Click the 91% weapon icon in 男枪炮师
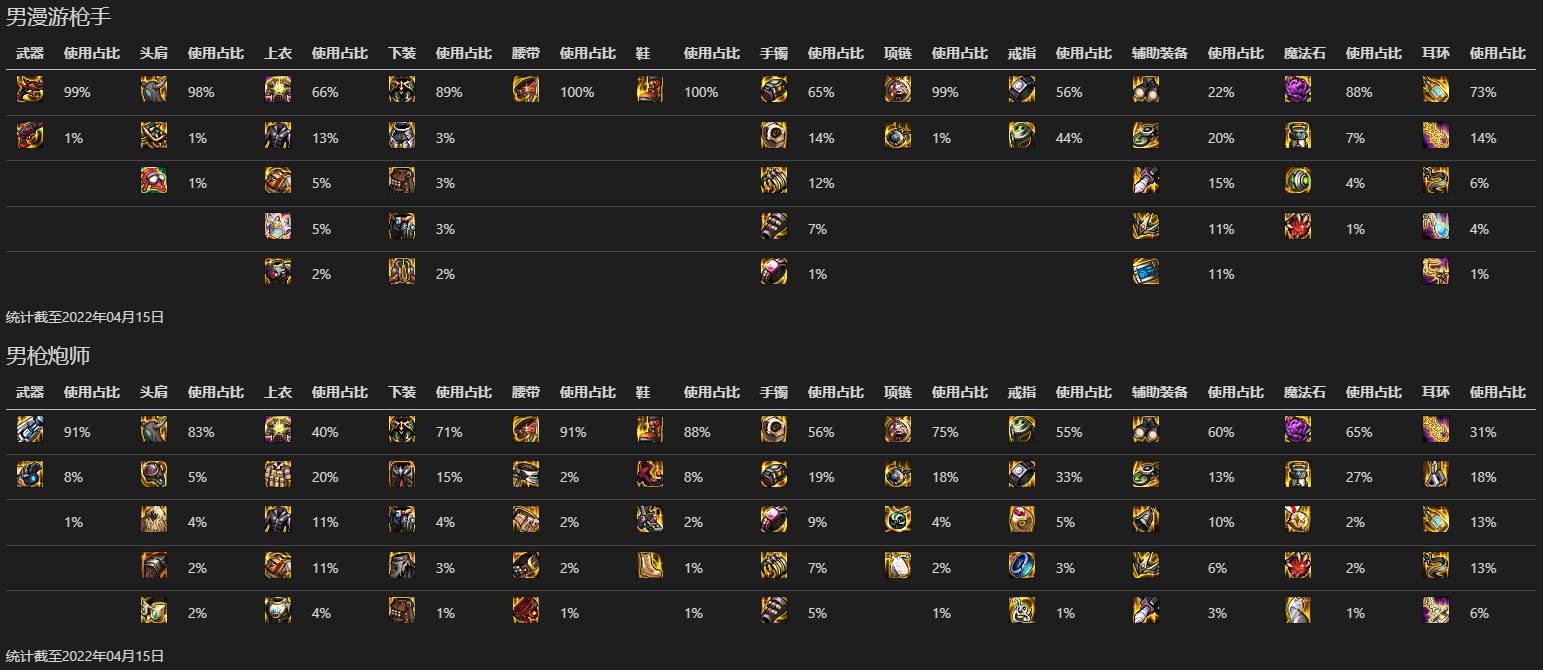The height and width of the screenshot is (670, 1543). click(x=30, y=431)
